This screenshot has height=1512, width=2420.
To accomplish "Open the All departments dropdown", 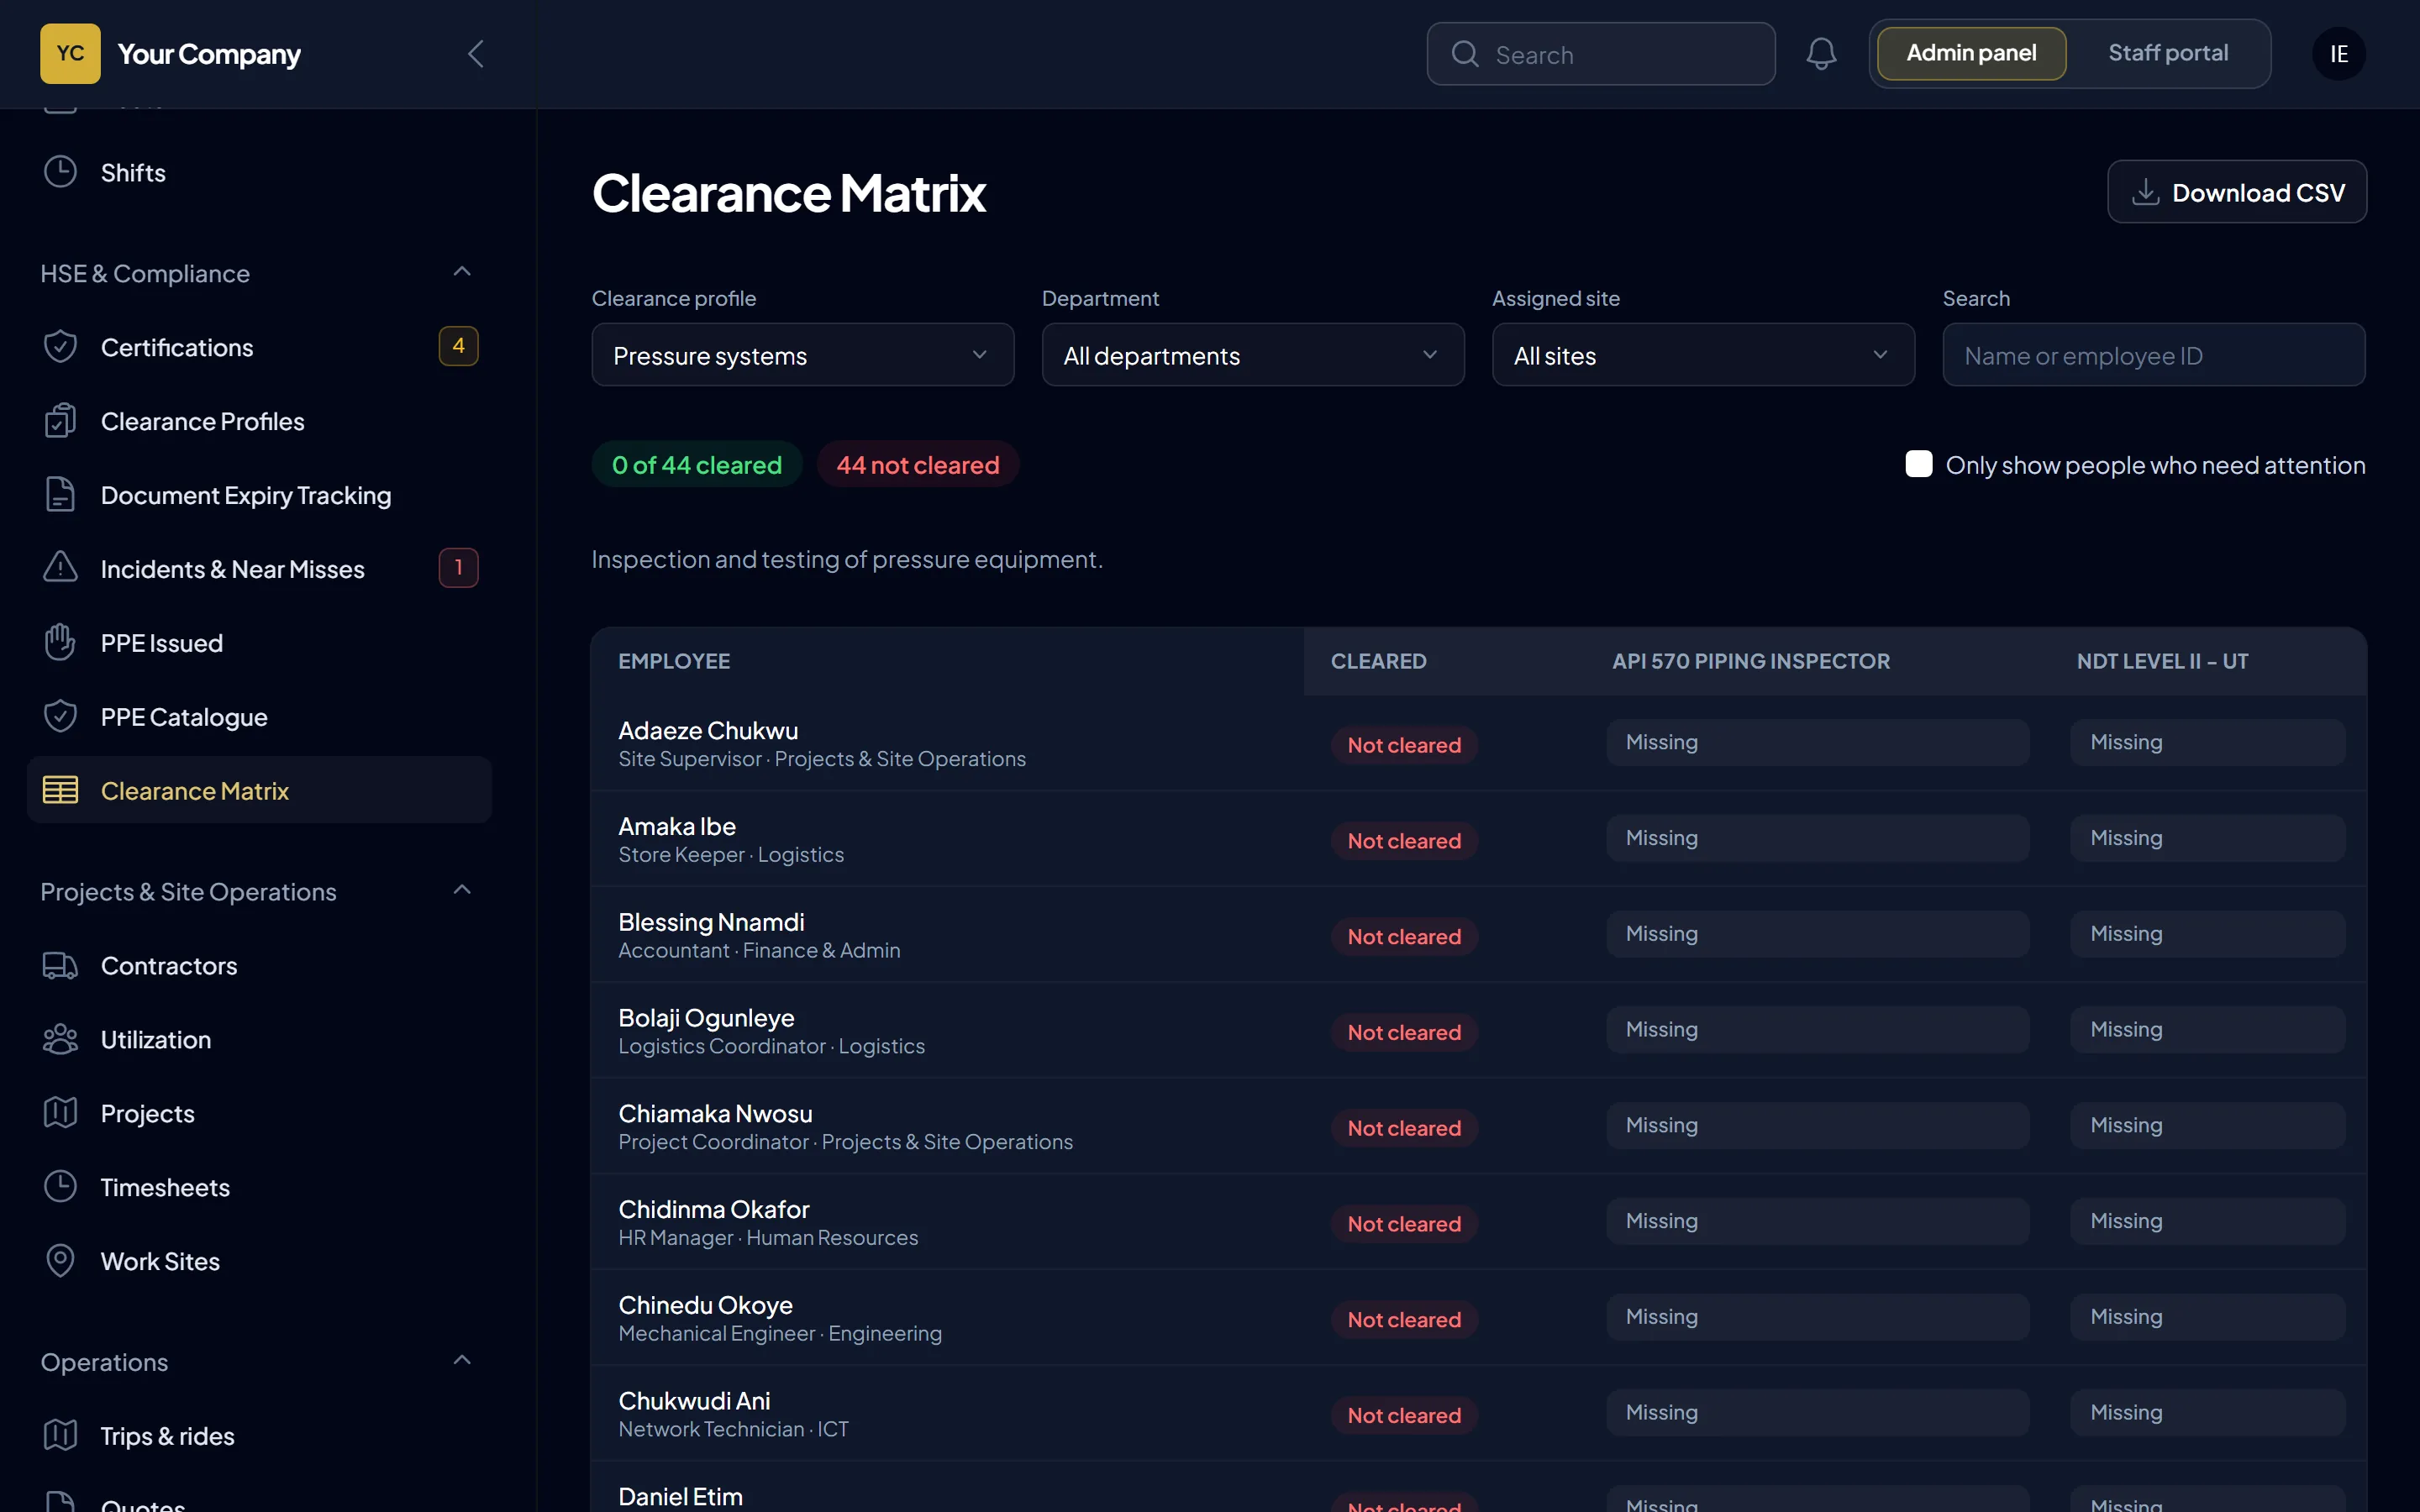I will (x=1253, y=355).
